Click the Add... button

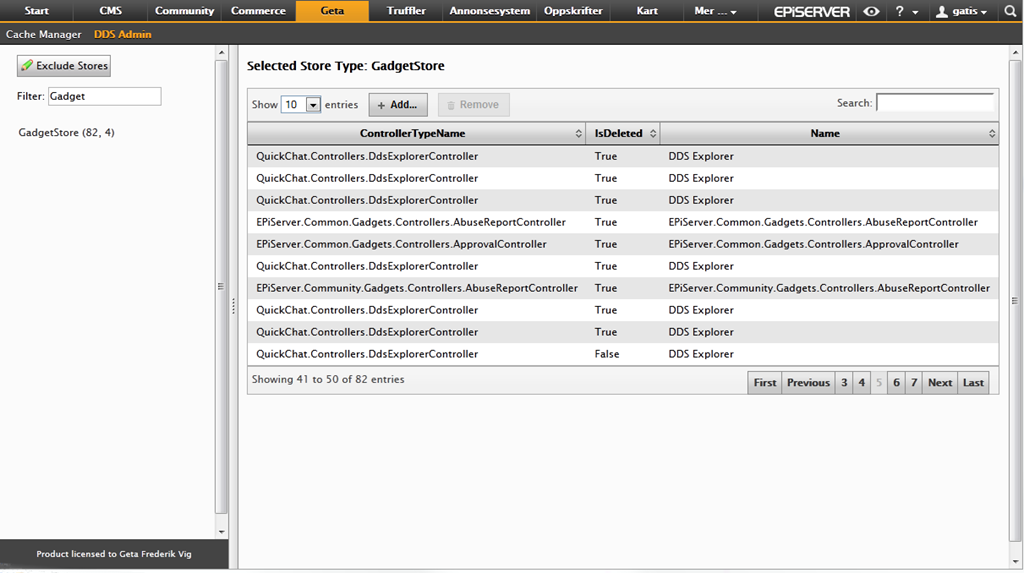(398, 105)
